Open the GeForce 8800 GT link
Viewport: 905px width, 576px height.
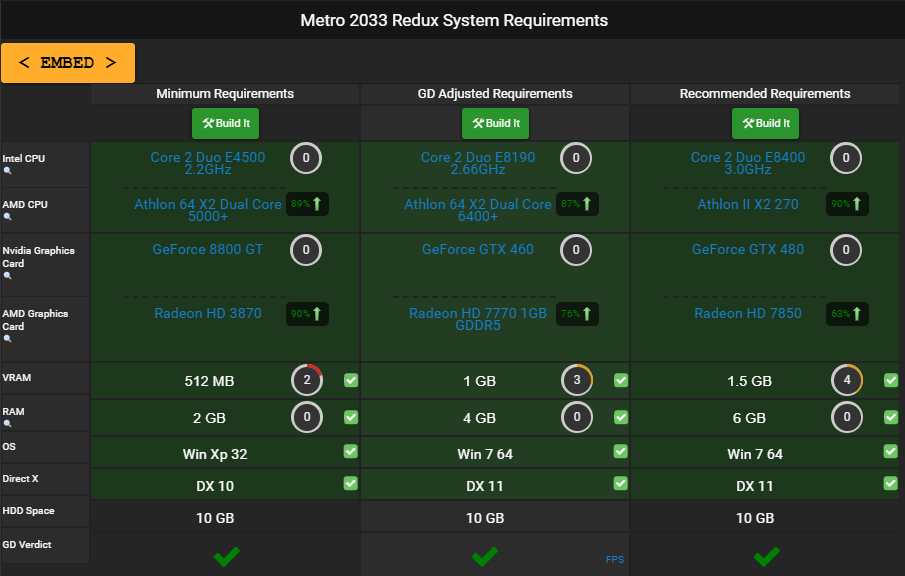208,249
